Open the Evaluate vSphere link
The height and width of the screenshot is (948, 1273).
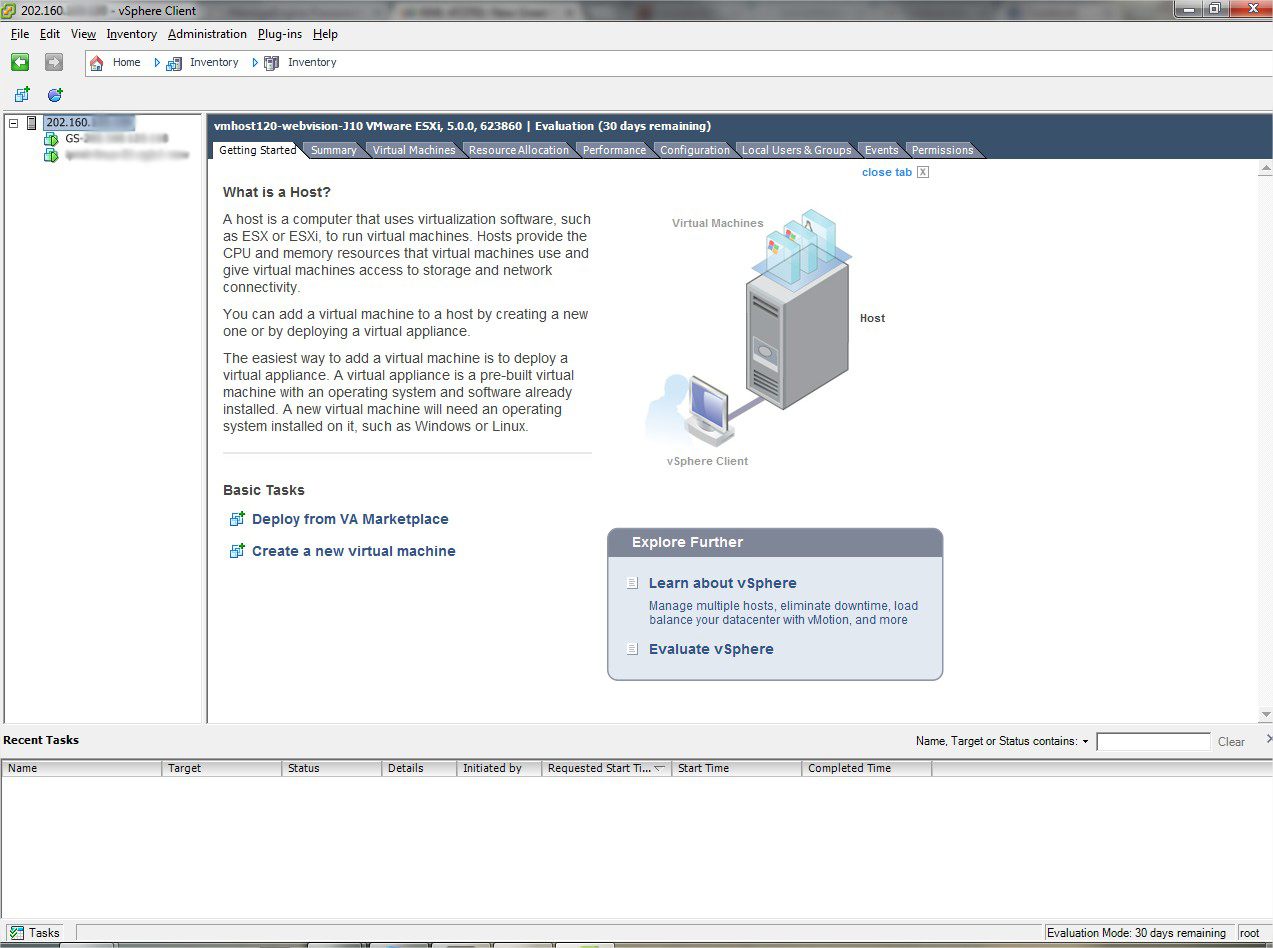pyautogui.click(x=711, y=649)
